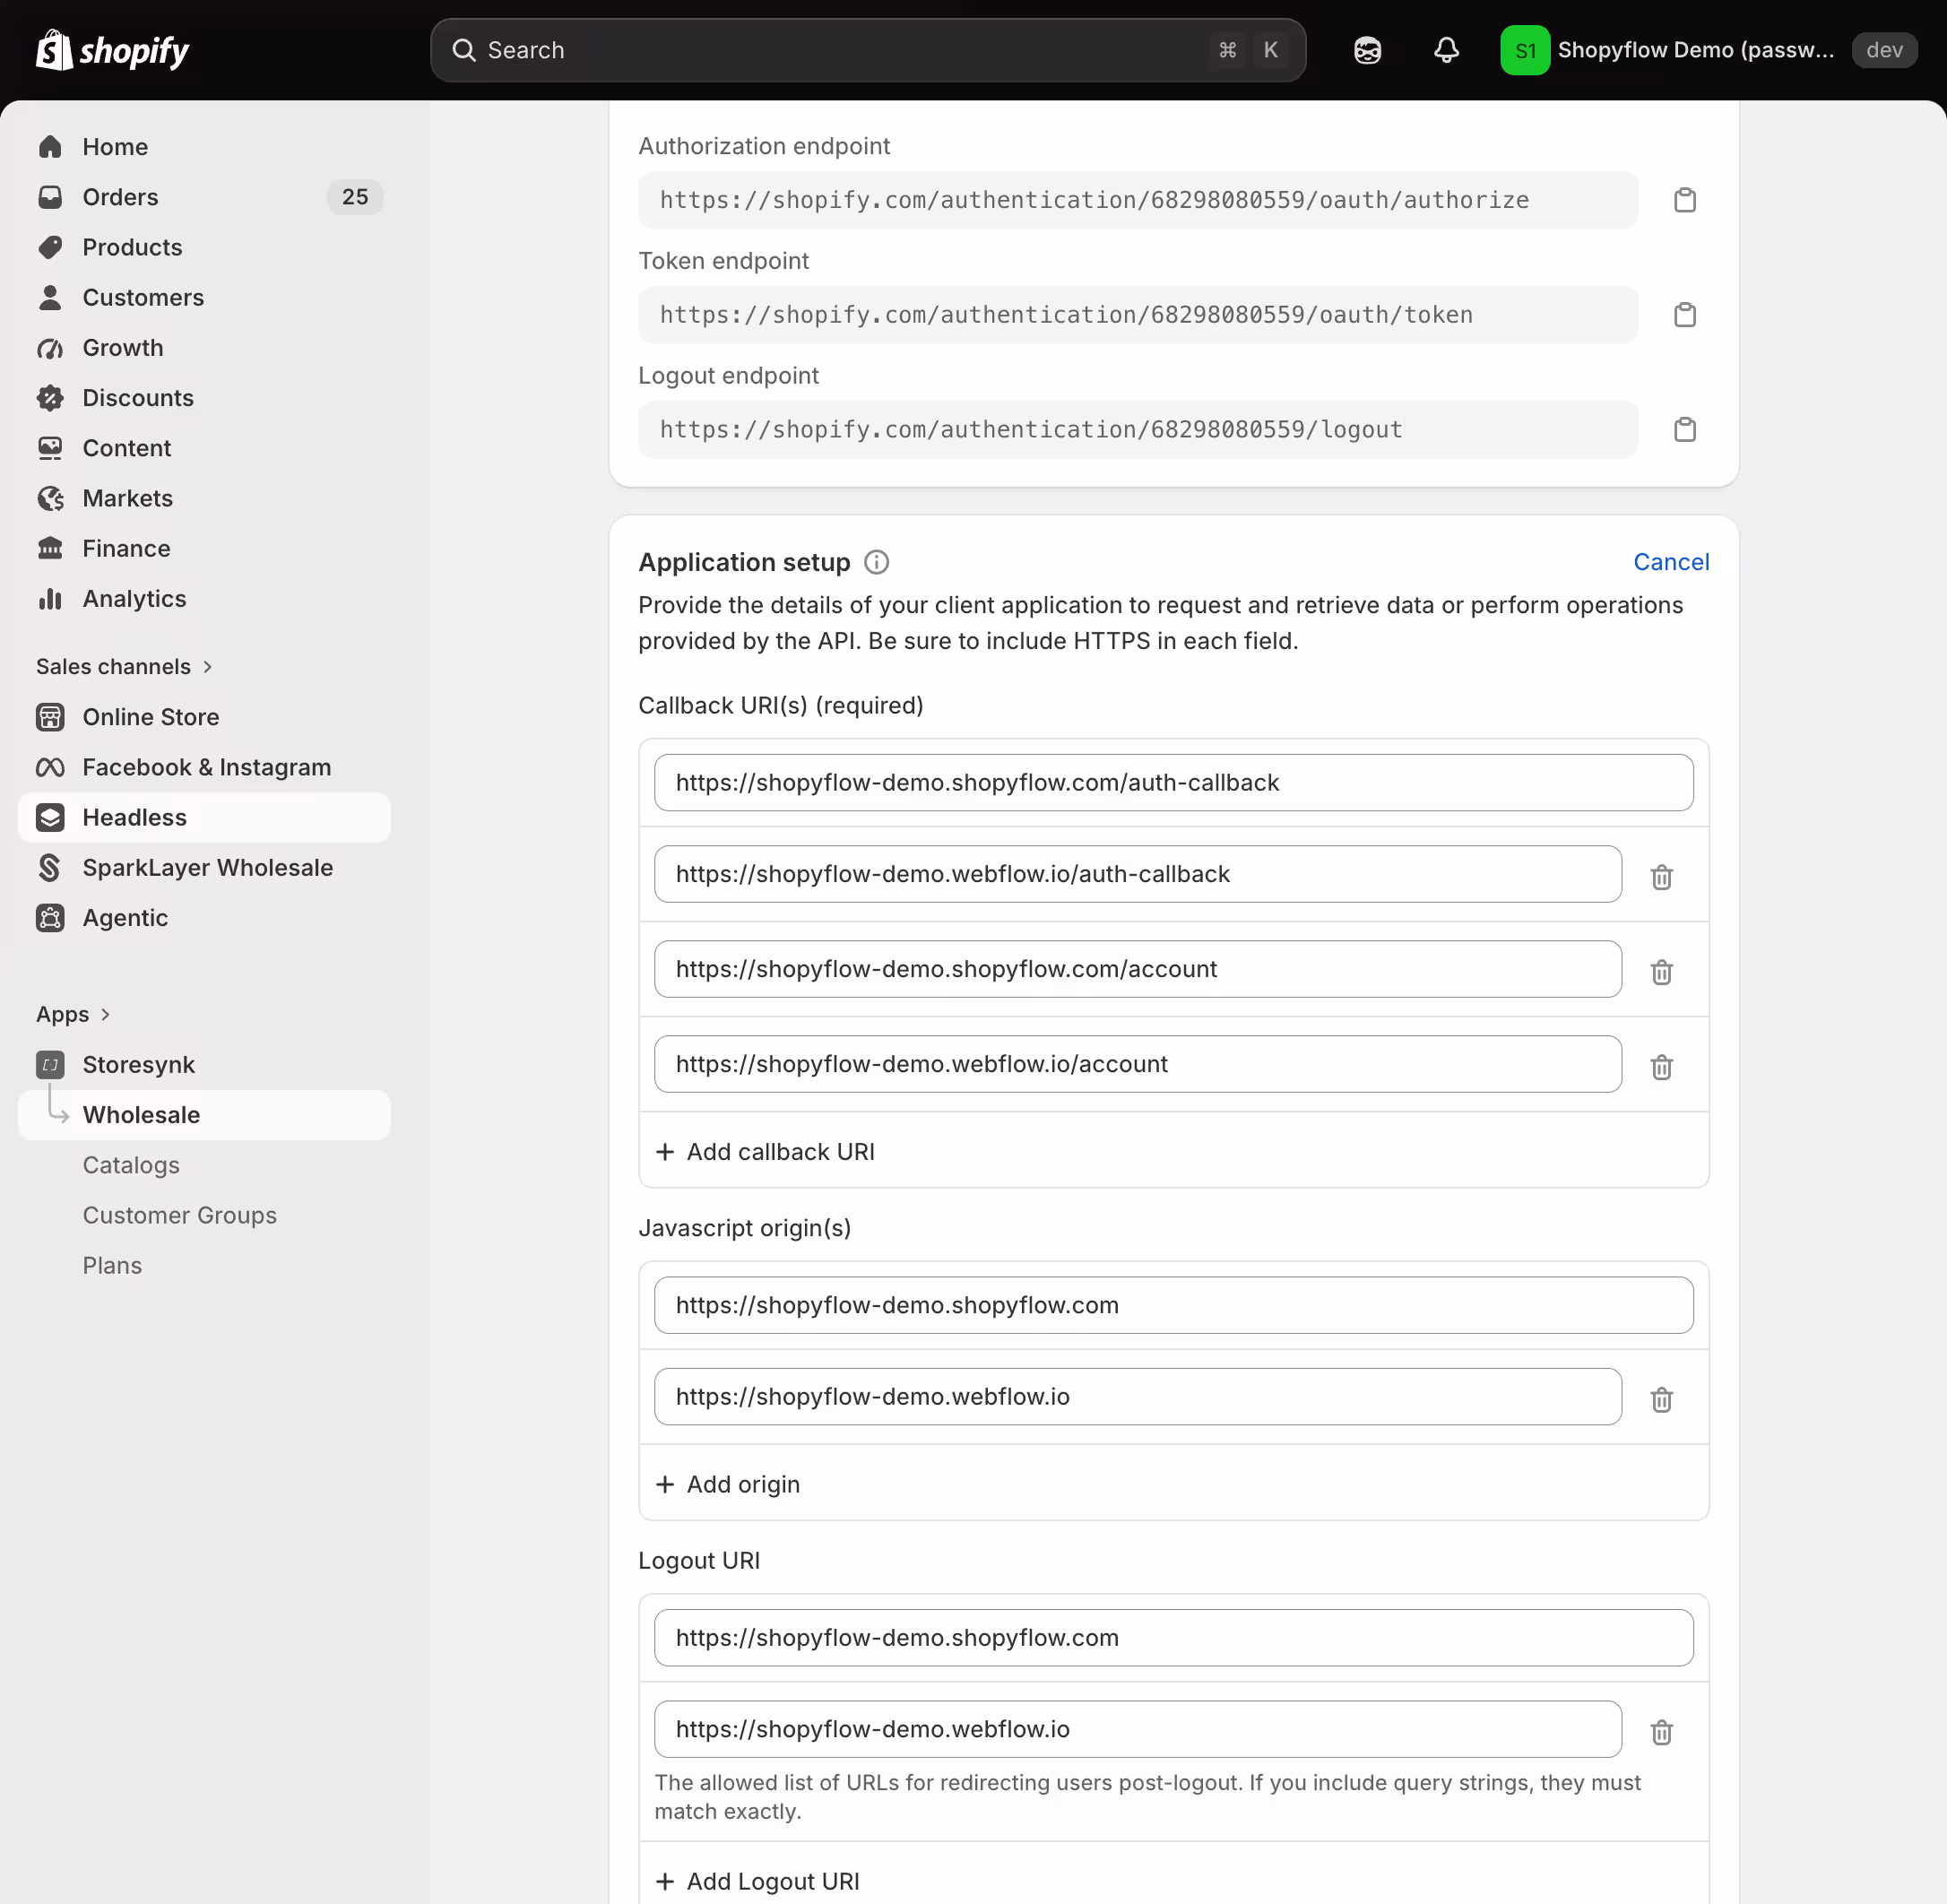Edit the shopyflow.com/account callback field

click(x=1138, y=969)
